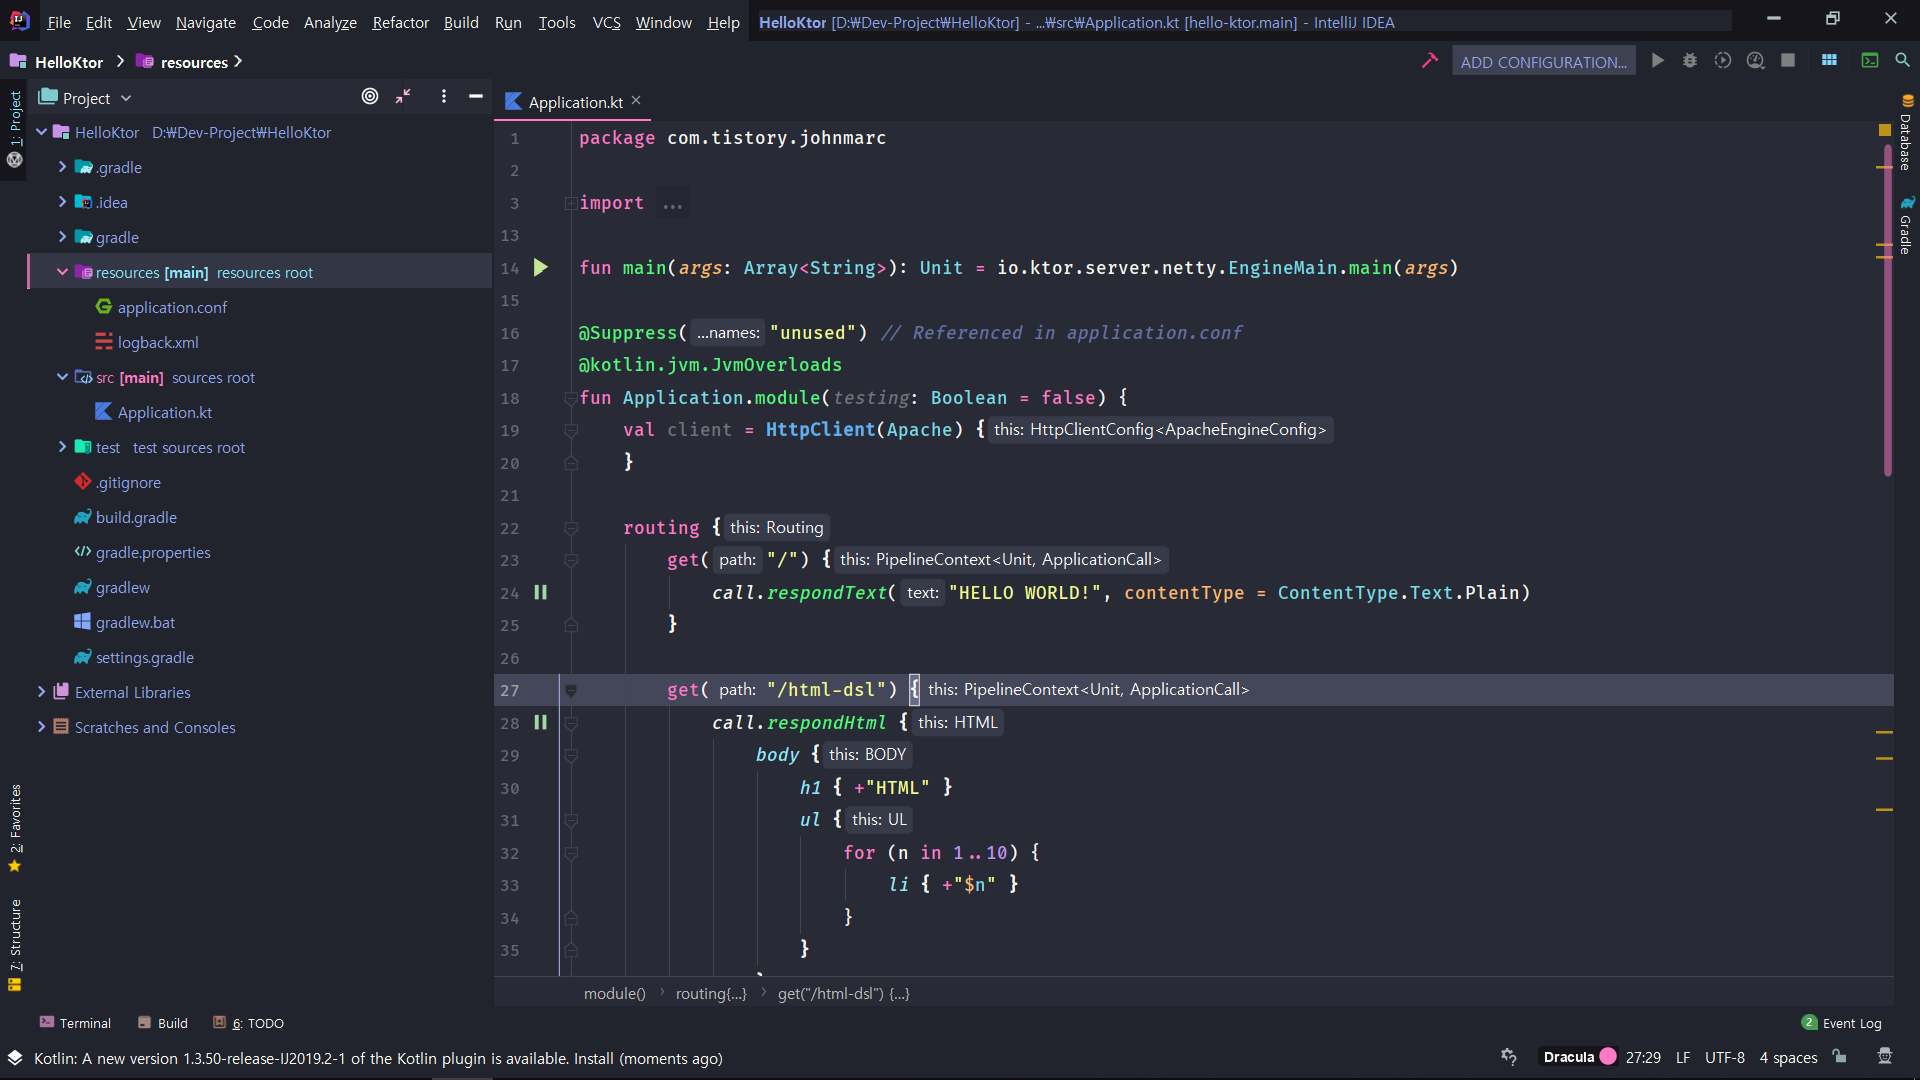Screen dimensions: 1920x1080
Task: Hide the Project tool window minus icon
Action: 476,97
